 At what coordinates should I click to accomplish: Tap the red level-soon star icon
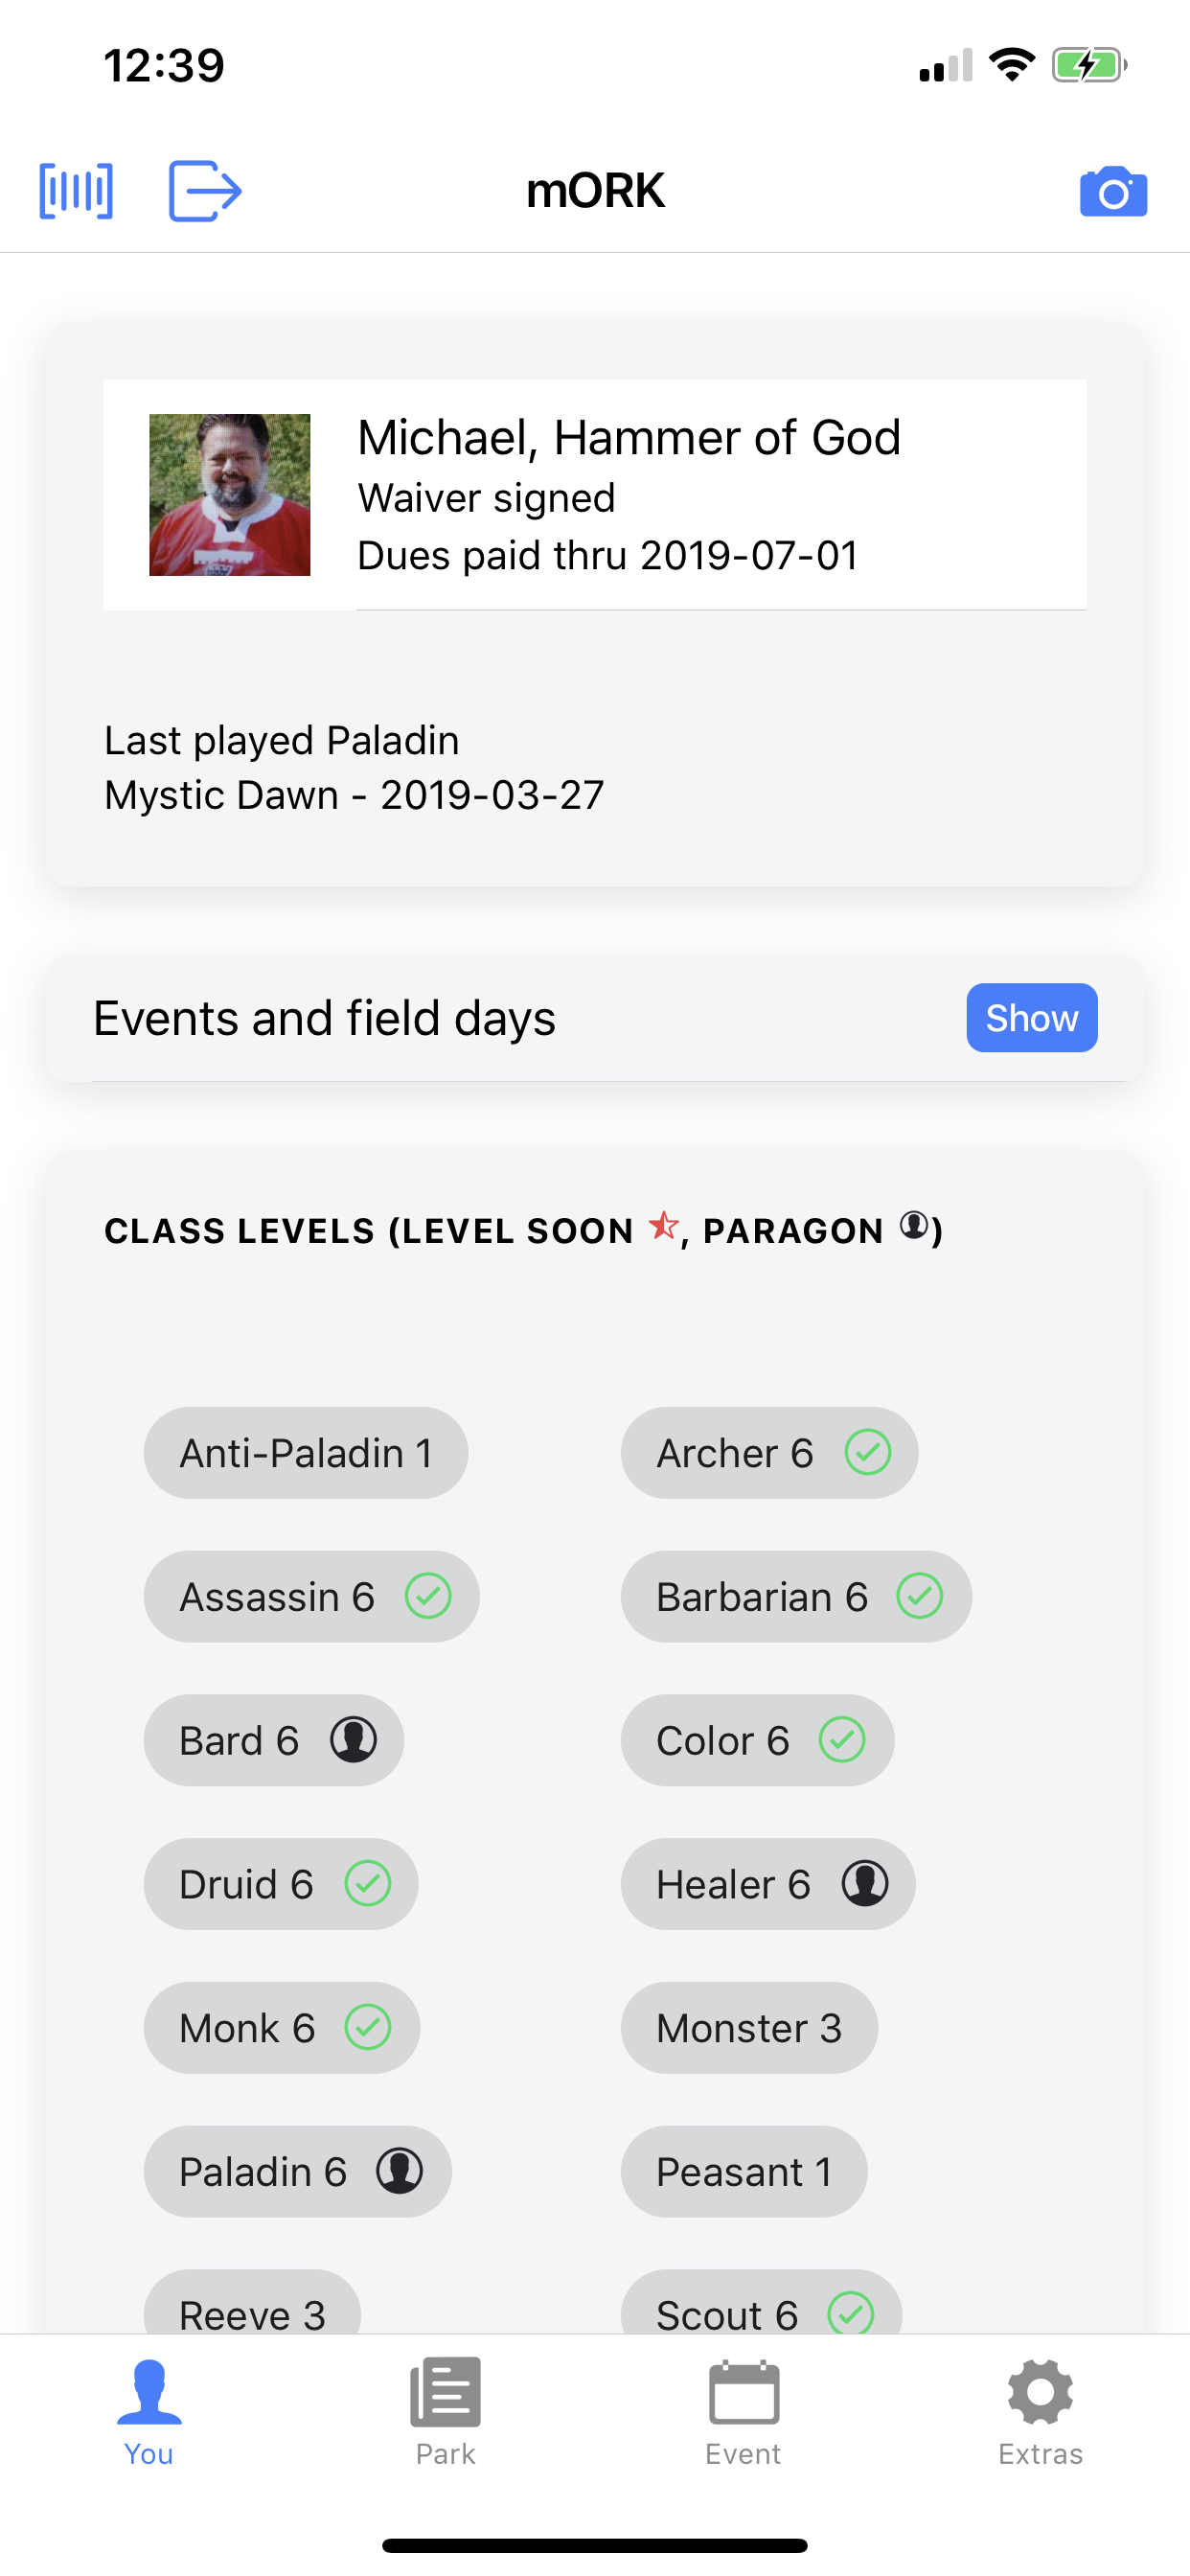click(663, 1225)
